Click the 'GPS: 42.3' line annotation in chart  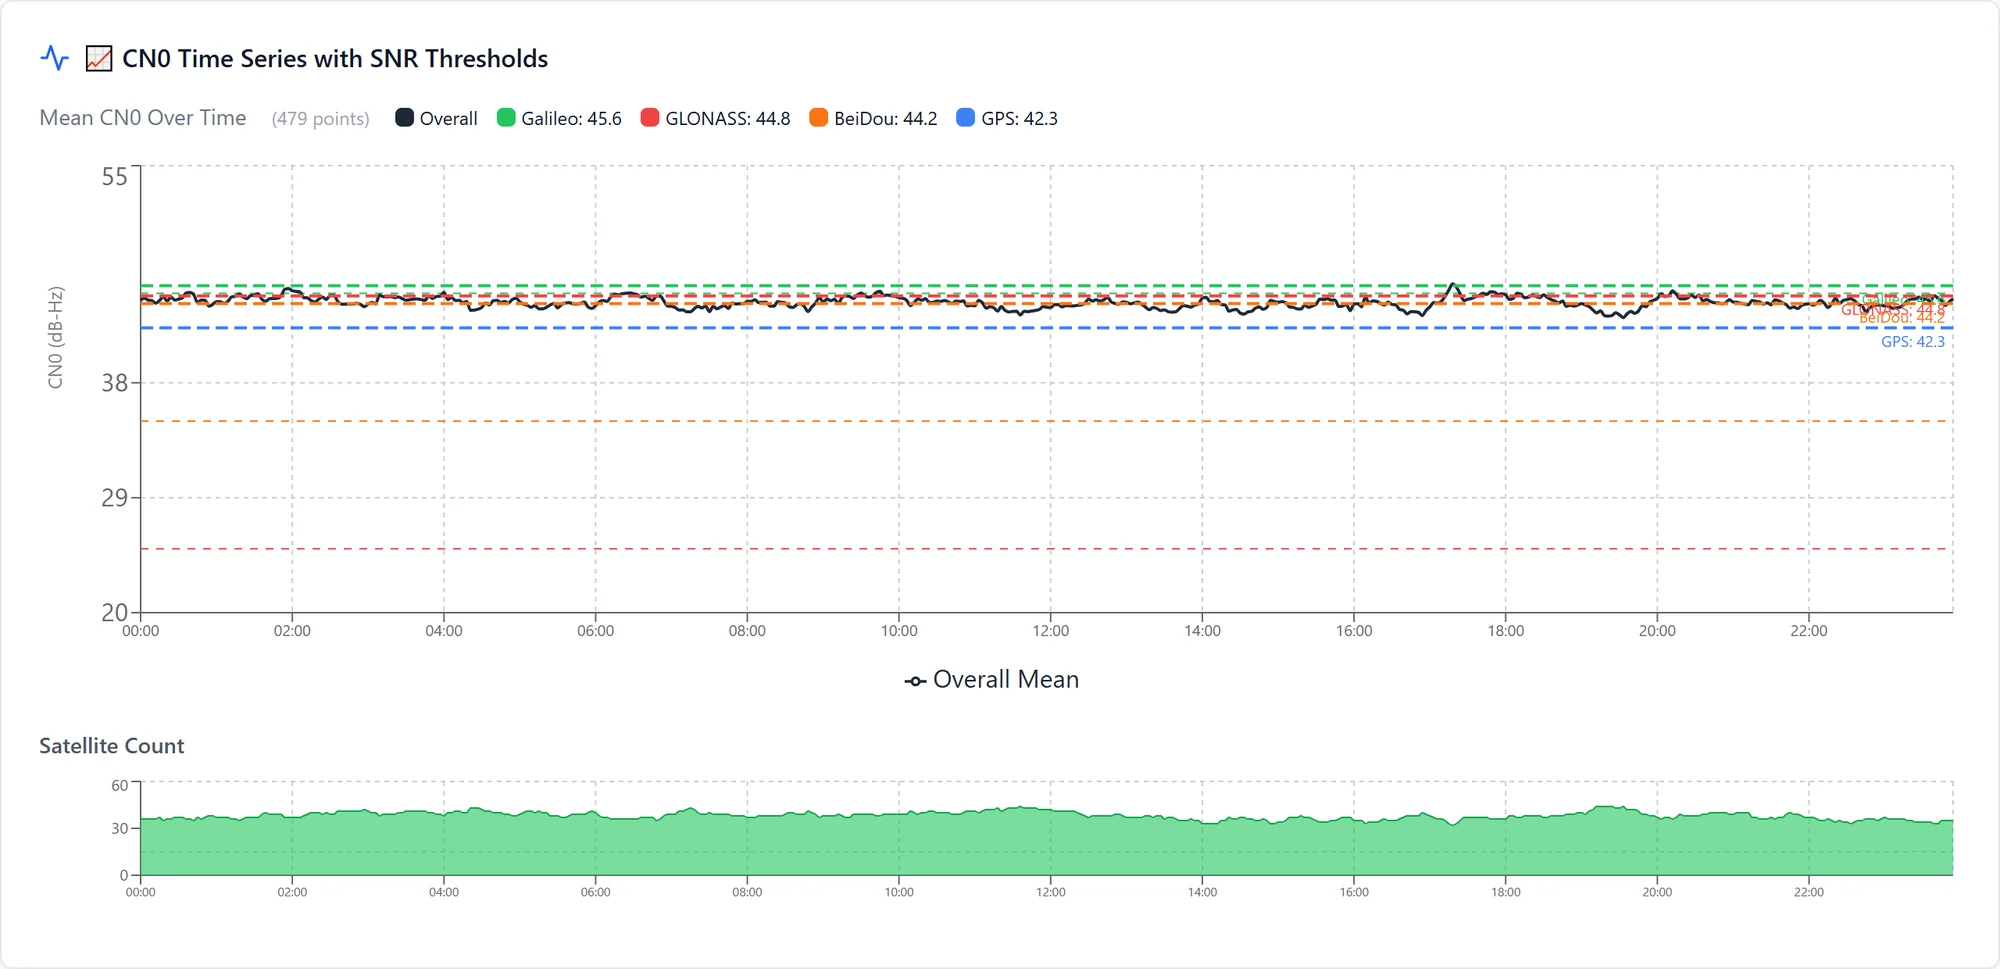(x=1912, y=342)
